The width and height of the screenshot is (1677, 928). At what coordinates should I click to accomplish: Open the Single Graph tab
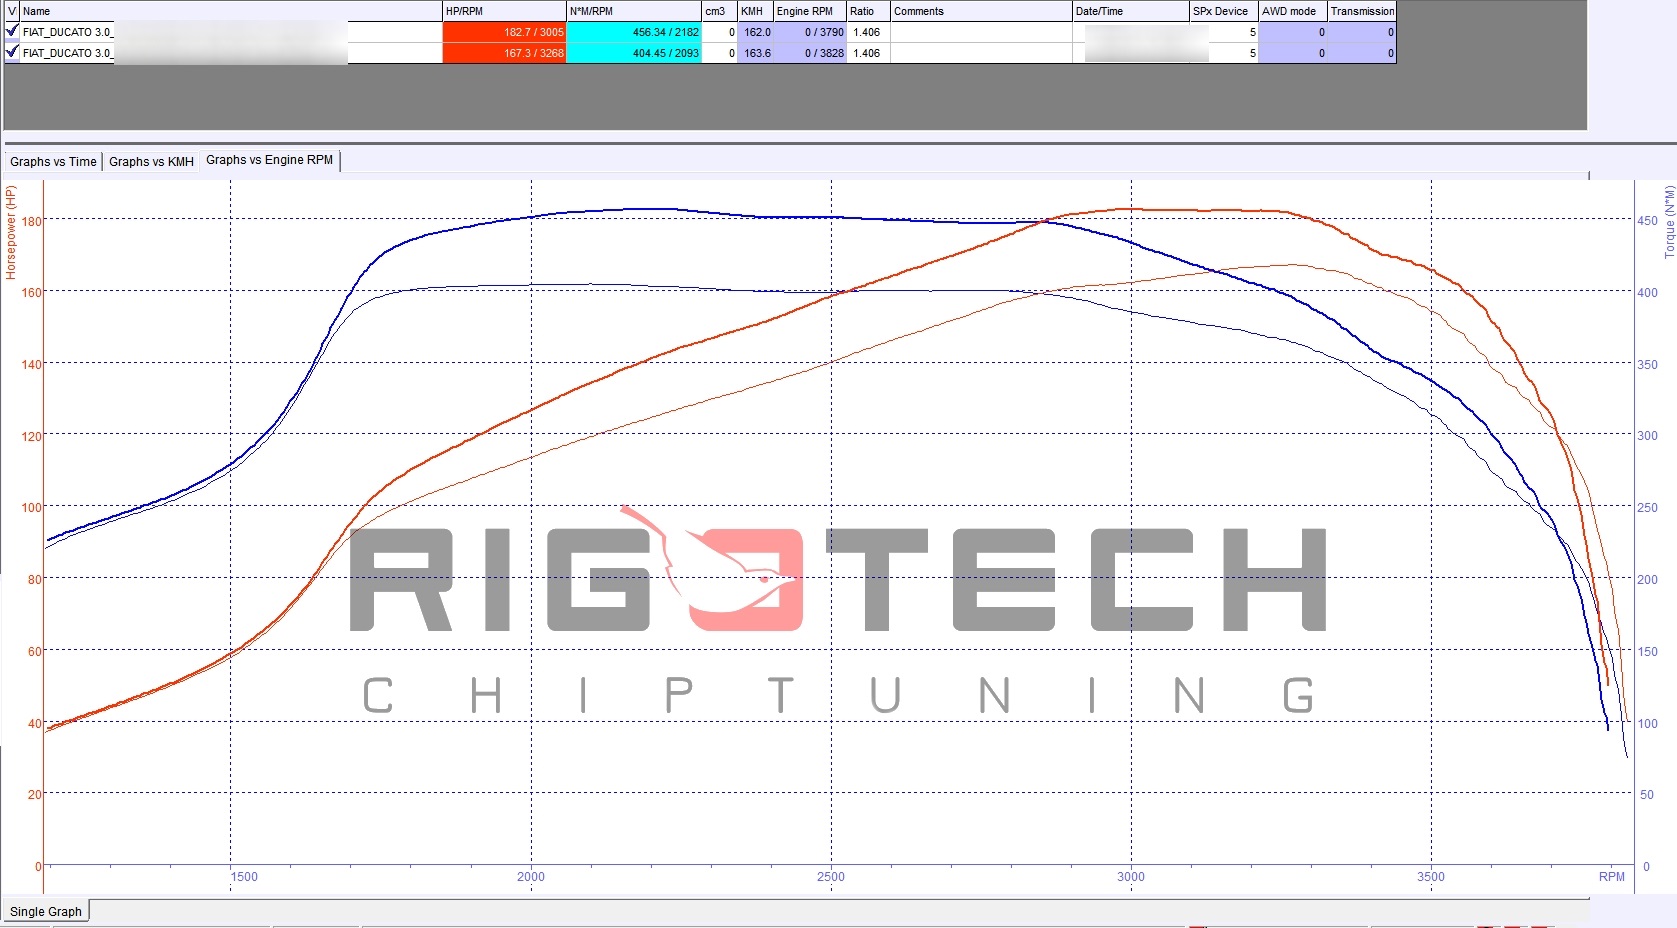(46, 911)
